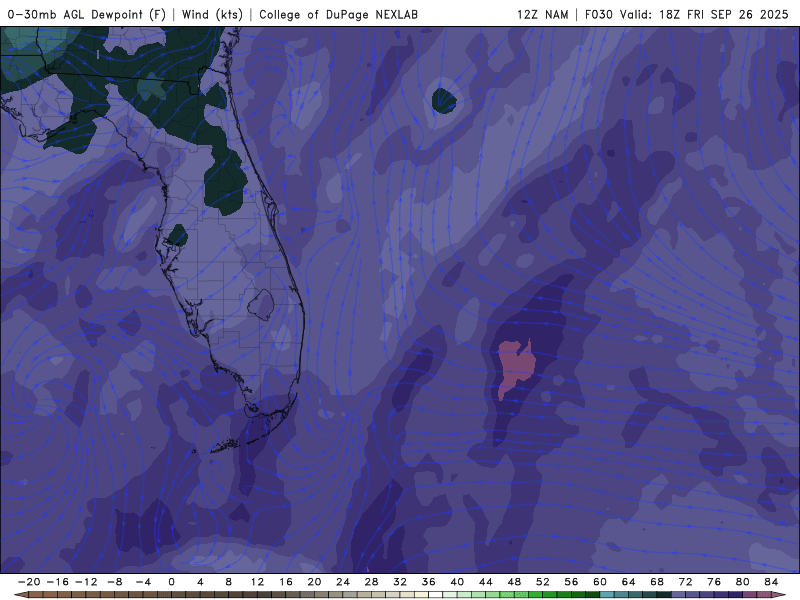Viewport: 800px width, 600px height.
Task: Click the 28 legend value
Action: coord(371,582)
